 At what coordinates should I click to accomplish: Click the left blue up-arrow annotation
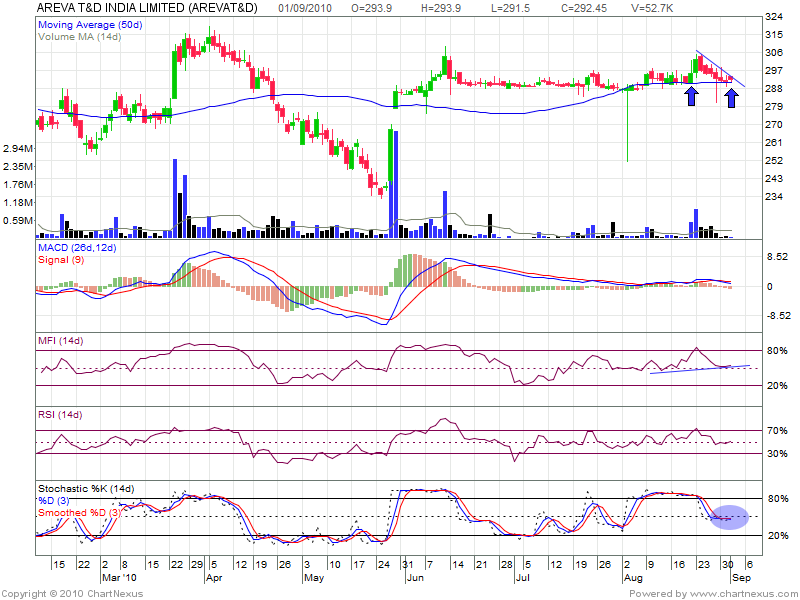(690, 95)
